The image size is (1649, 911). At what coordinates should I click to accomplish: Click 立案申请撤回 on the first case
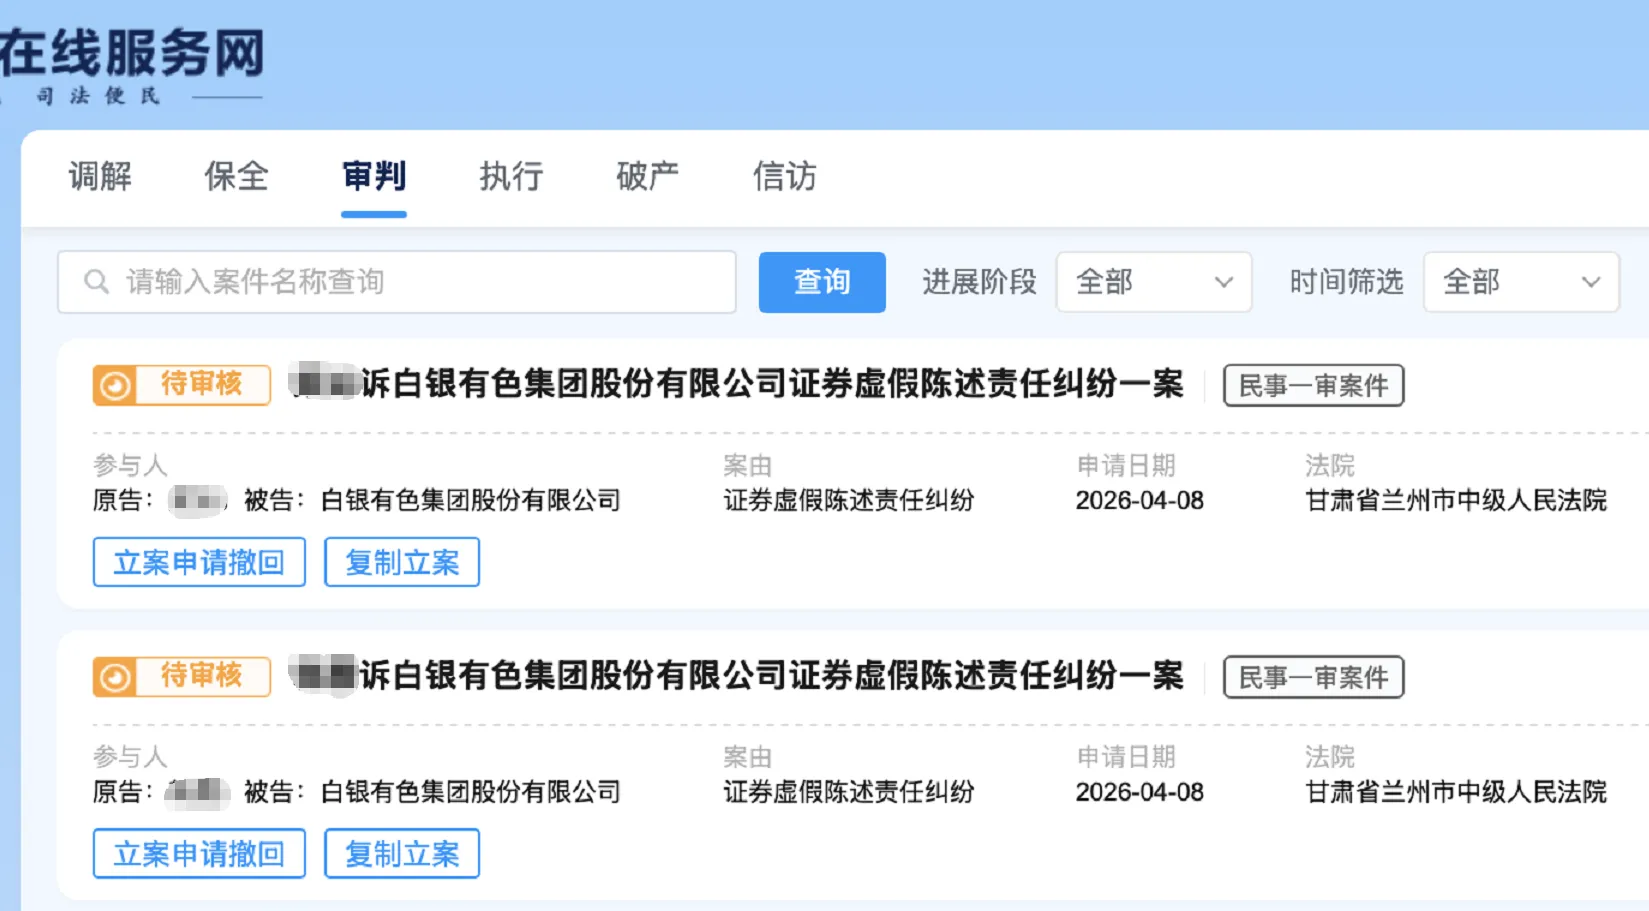[x=198, y=562]
